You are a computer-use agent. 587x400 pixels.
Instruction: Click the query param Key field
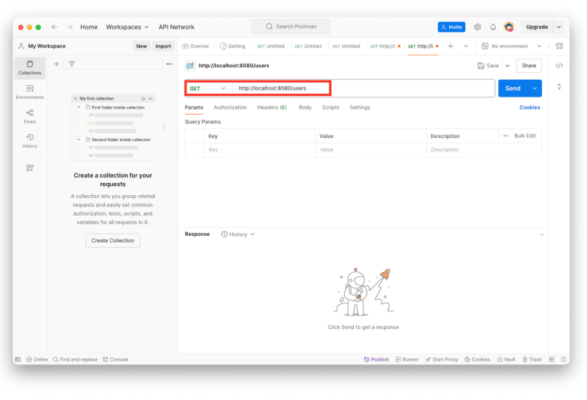coord(260,150)
